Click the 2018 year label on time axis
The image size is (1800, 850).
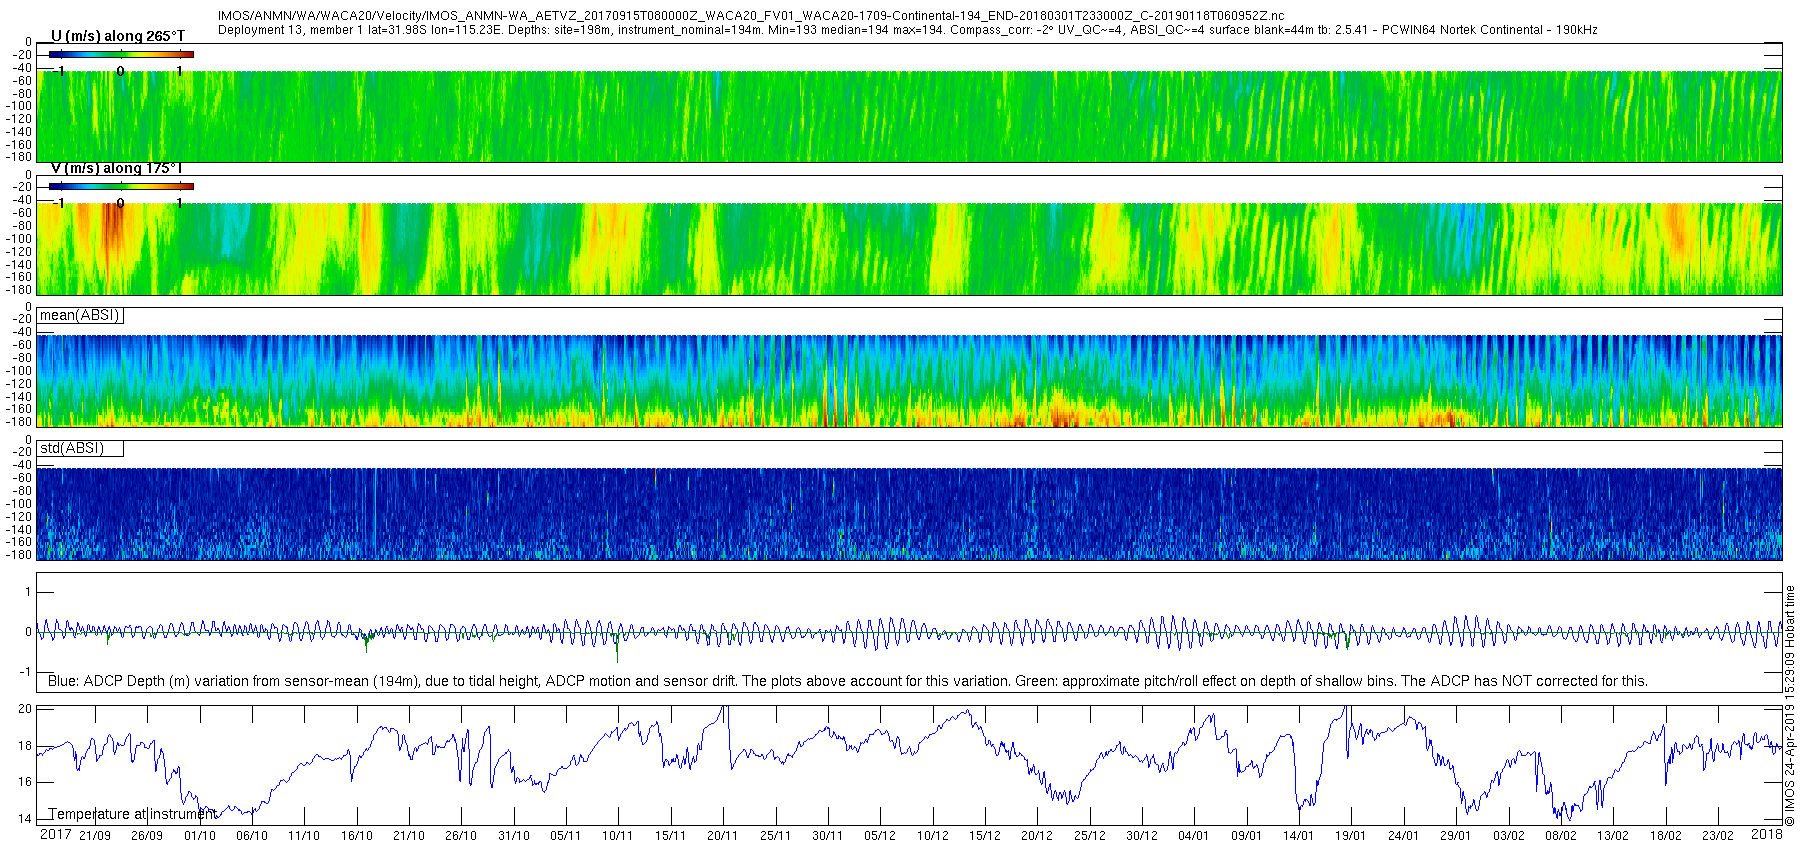click(x=1767, y=835)
